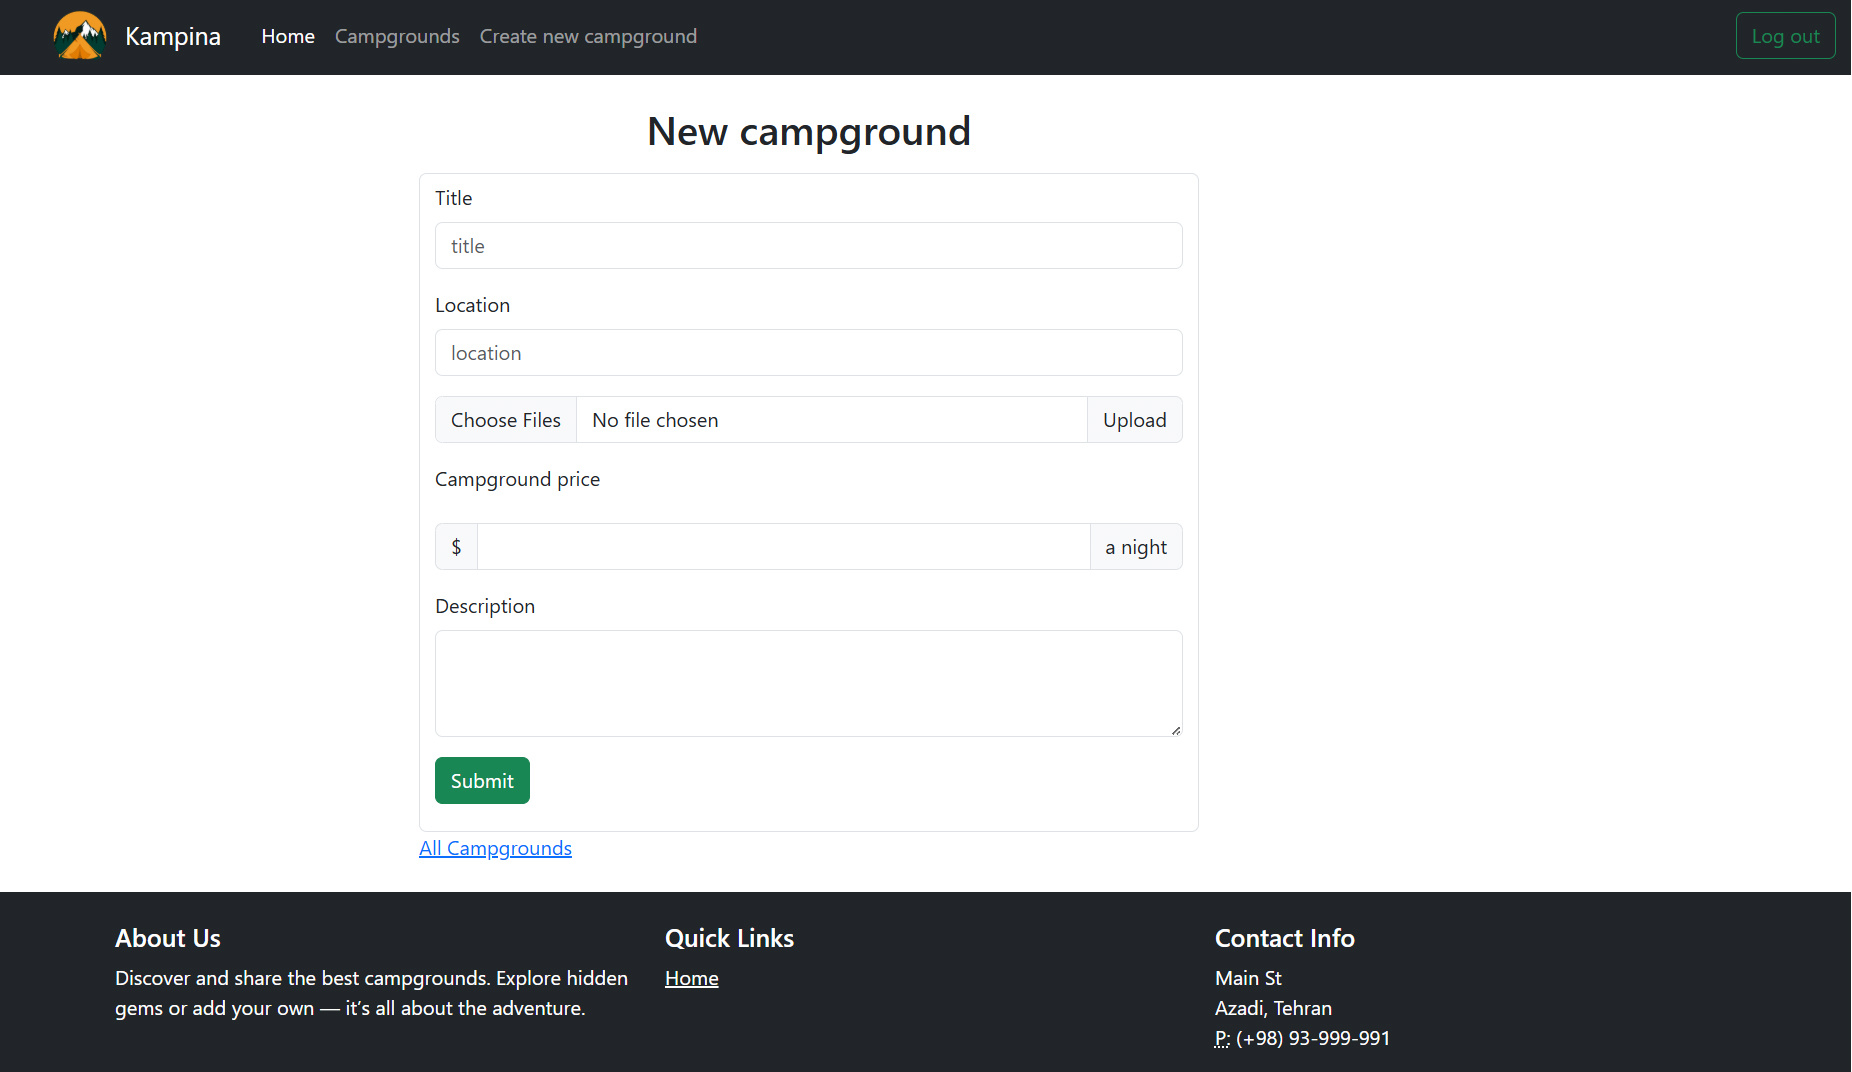Open Create new campground in navbar
The height and width of the screenshot is (1072, 1852).
[588, 37]
